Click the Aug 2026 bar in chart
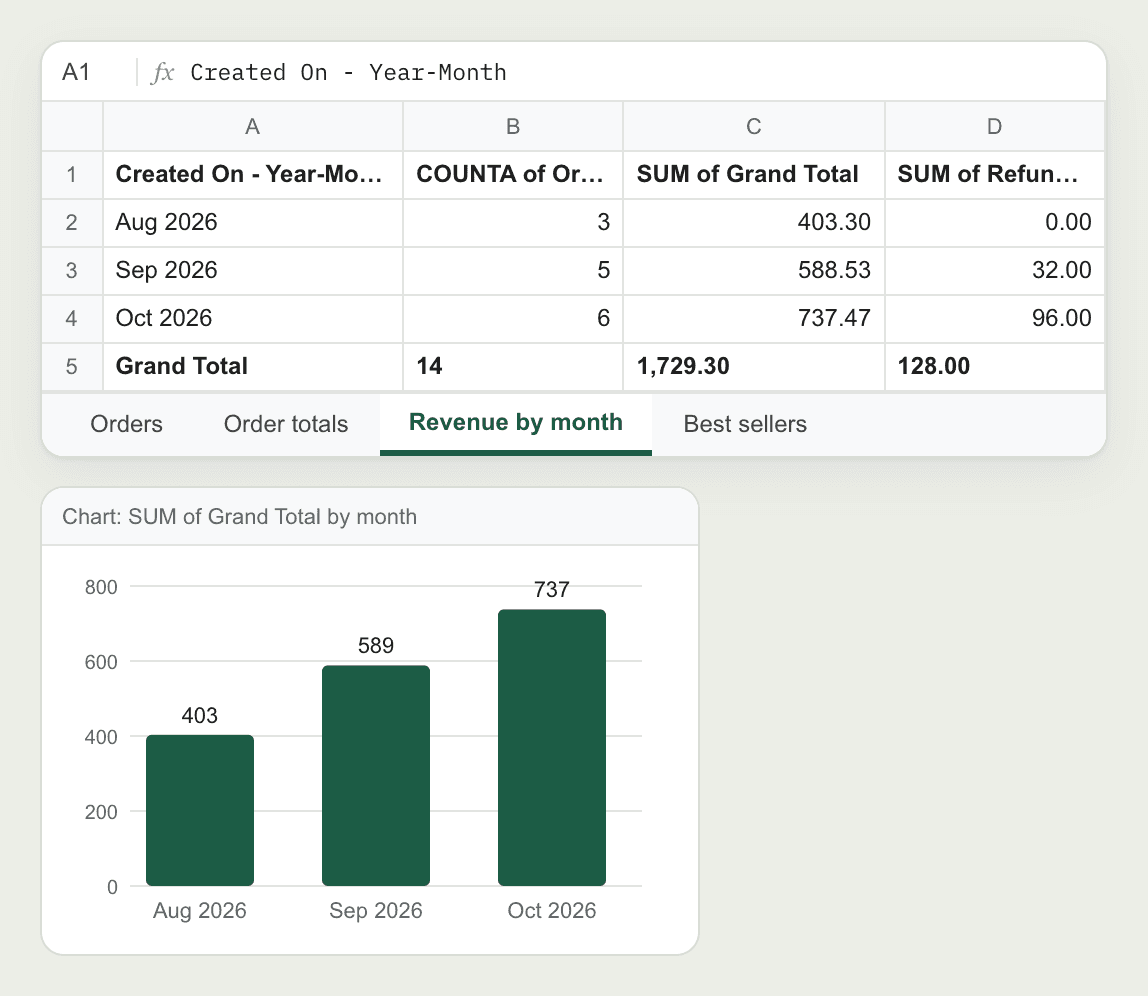Image resolution: width=1148 pixels, height=996 pixels. pyautogui.click(x=200, y=811)
